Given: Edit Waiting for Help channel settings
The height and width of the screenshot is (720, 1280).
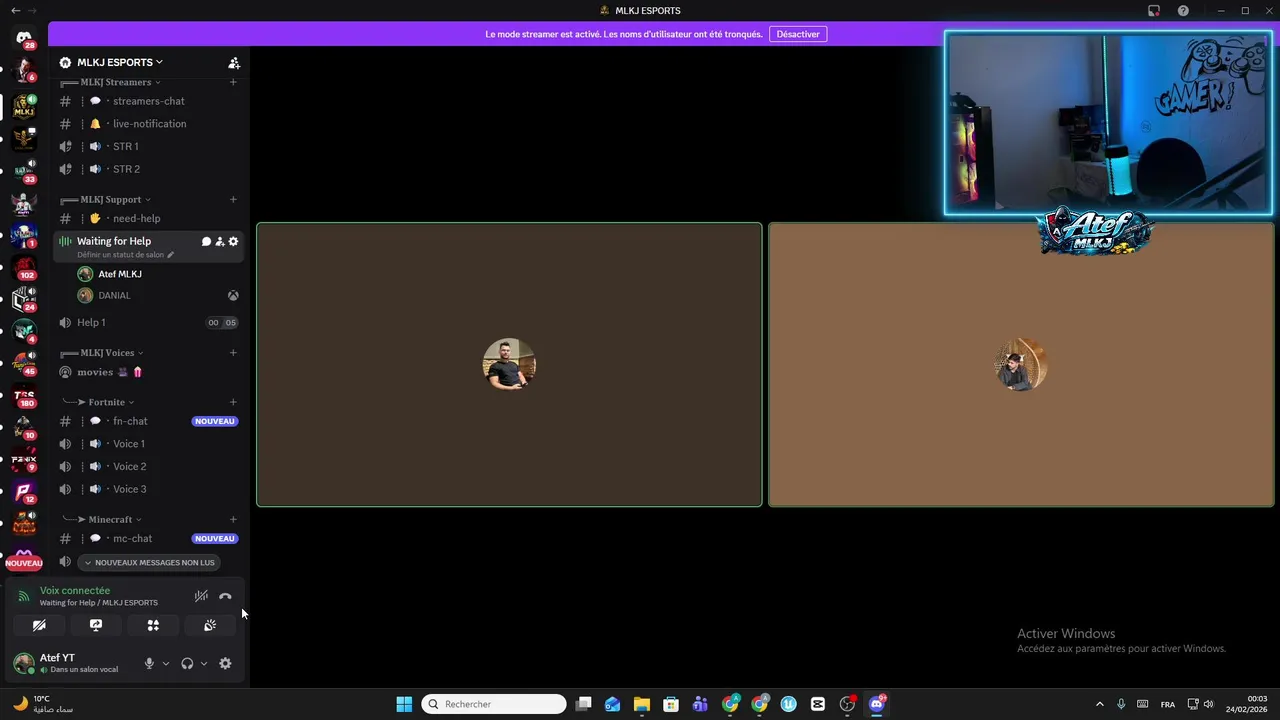Looking at the screenshot, I should coord(234,241).
